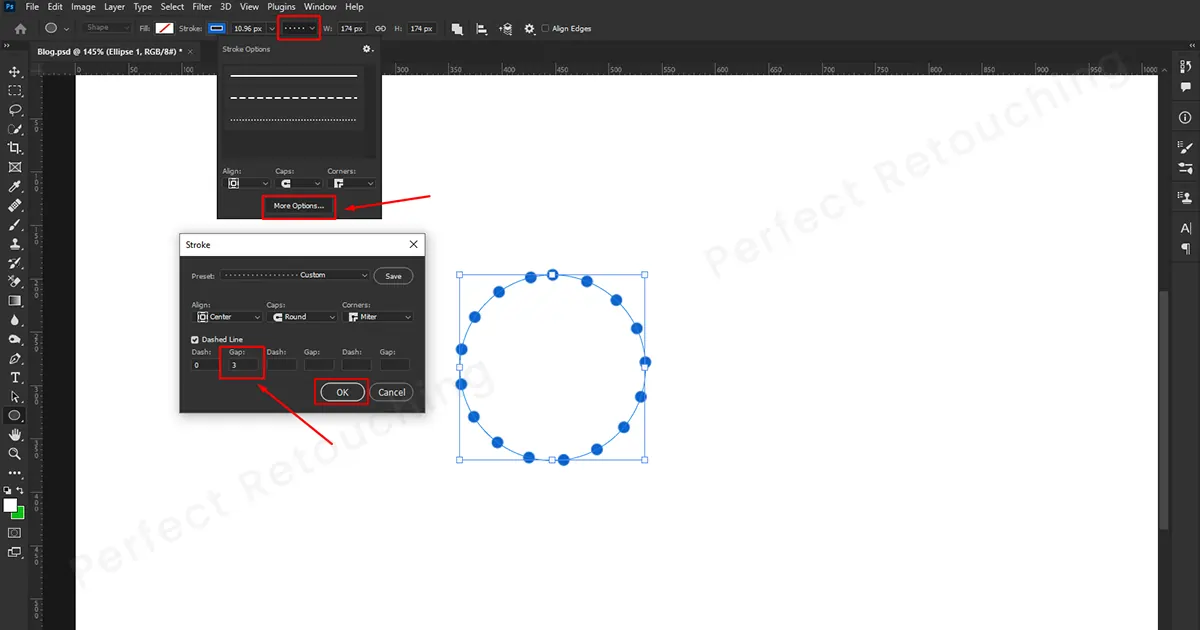The image size is (1200, 630).
Task: Open stroke options gear menu
Action: (367, 49)
